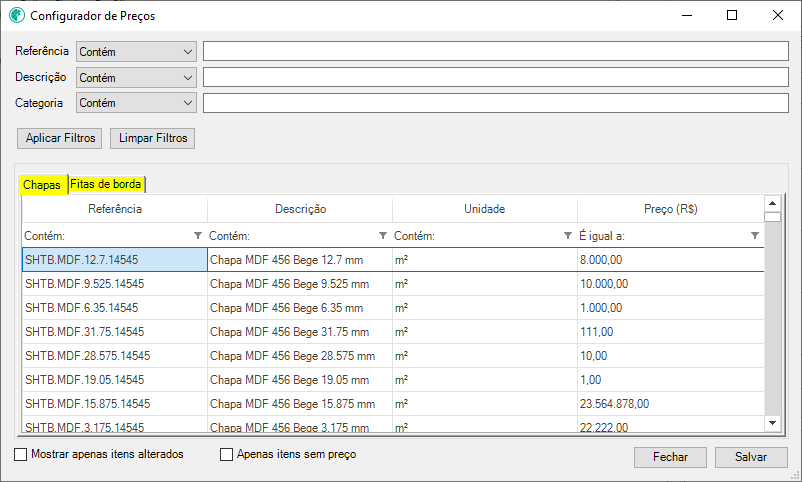Viewport: 802px width, 482px height.
Task: Select cell SHTB.MDF.19.05.14545
Action: [x=115, y=380]
